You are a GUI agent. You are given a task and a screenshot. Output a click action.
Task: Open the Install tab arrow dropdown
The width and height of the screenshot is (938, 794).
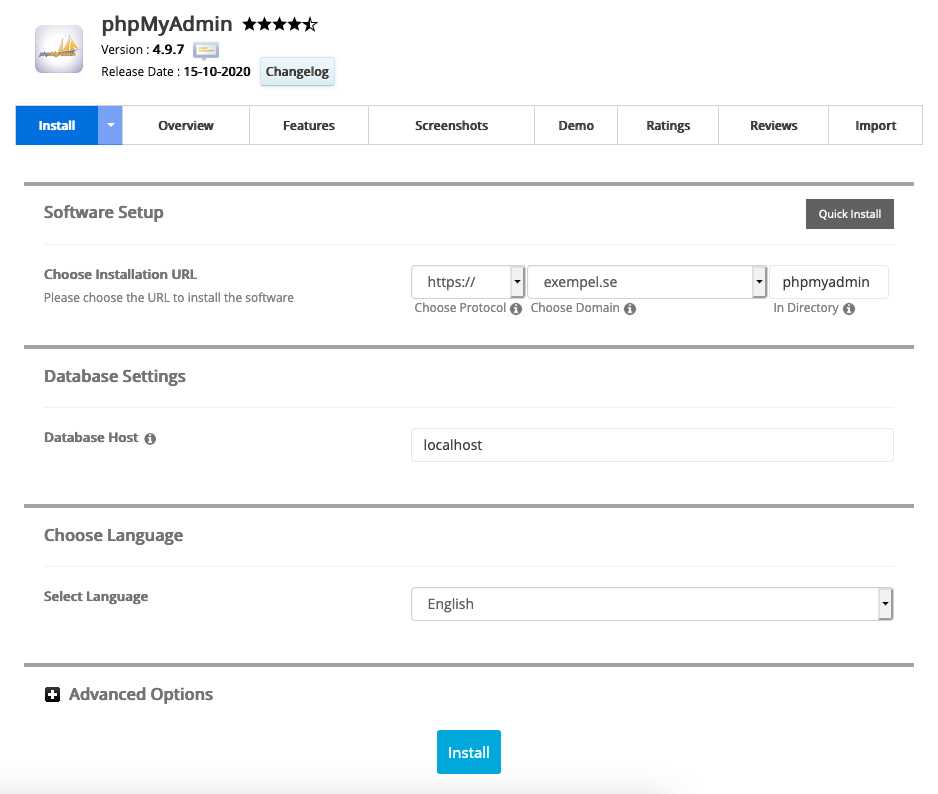point(110,126)
